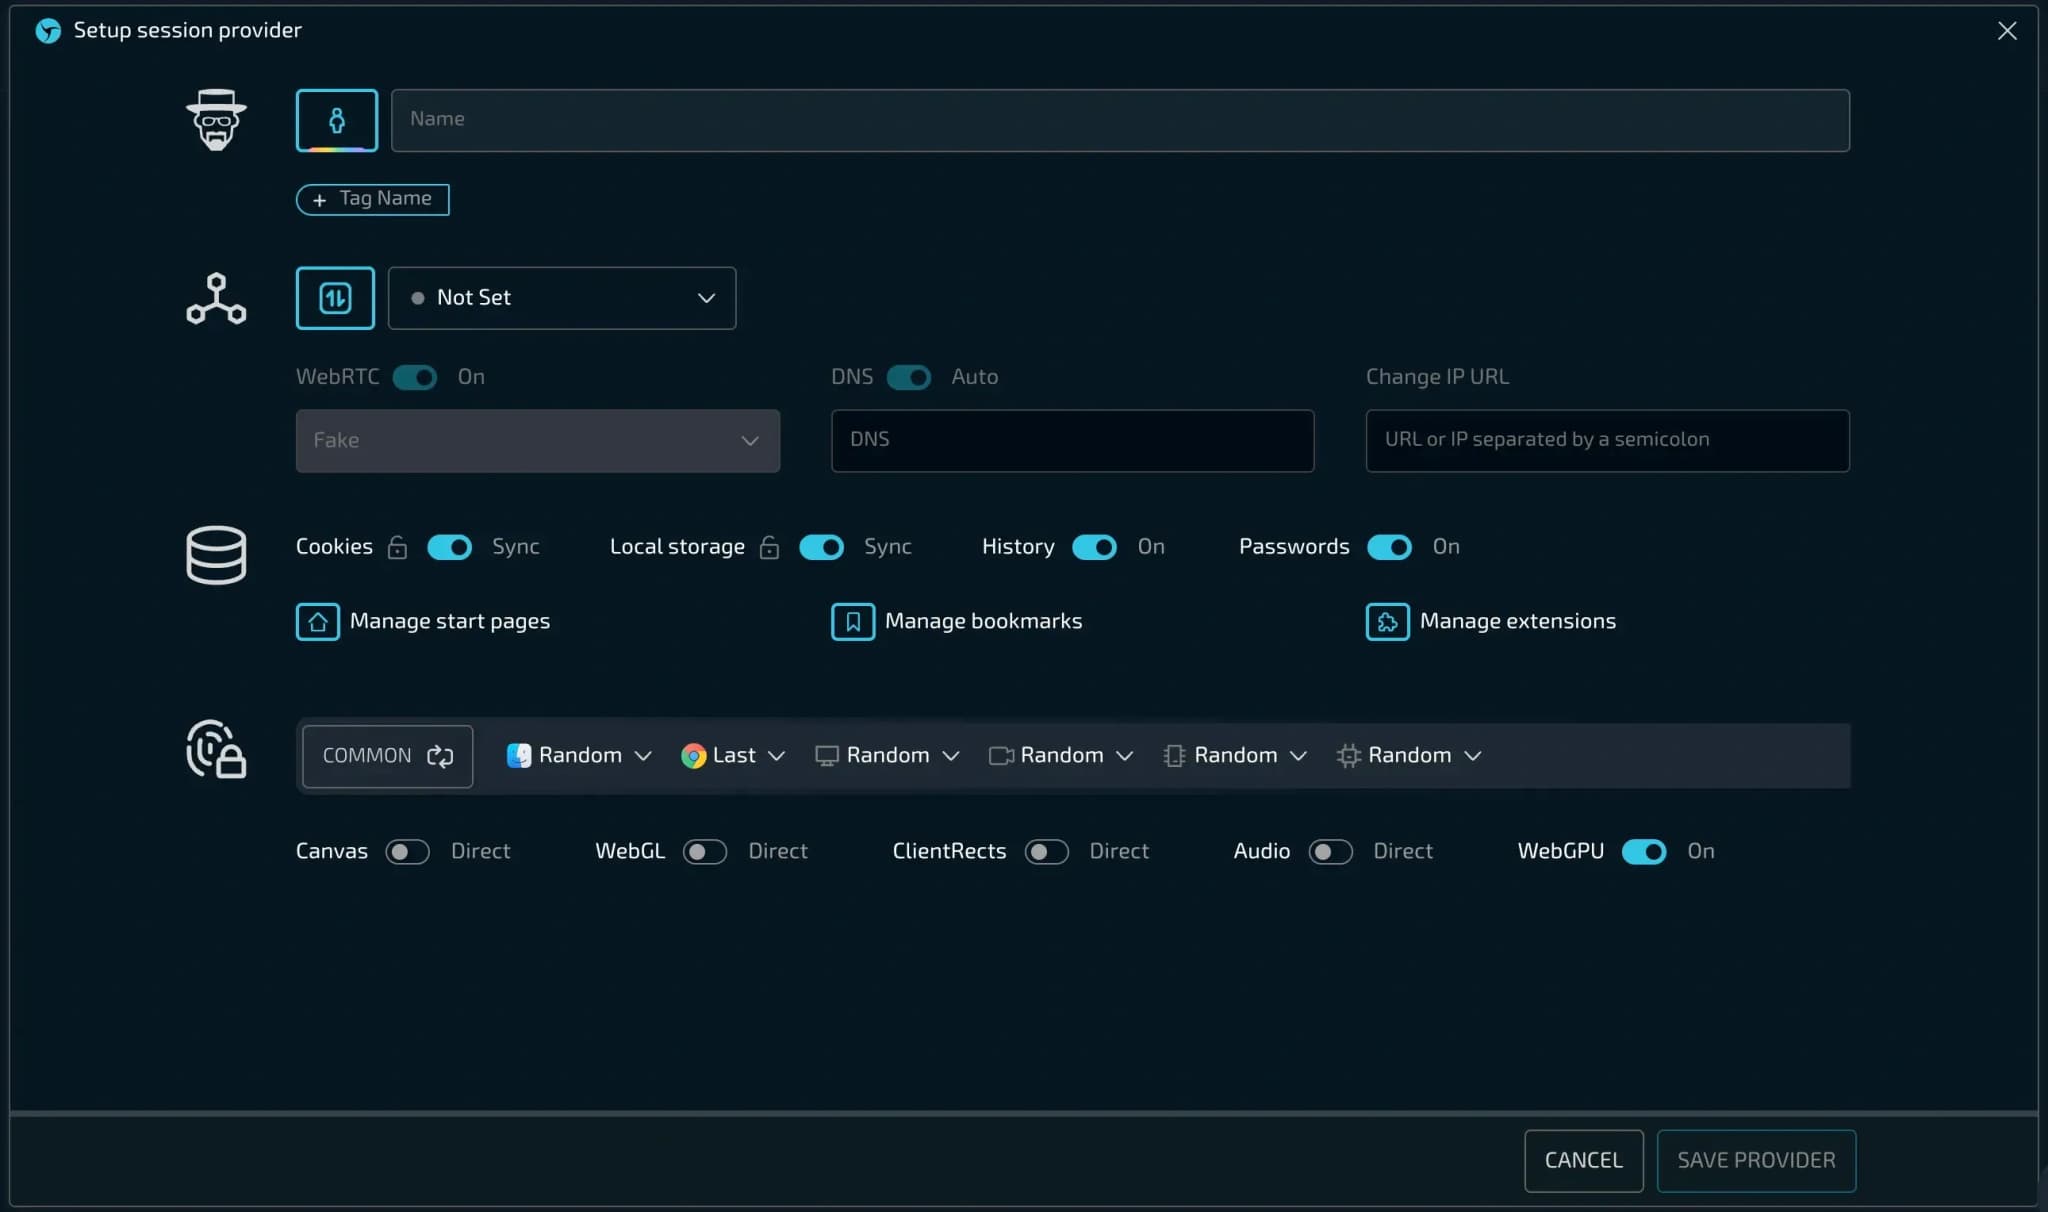Open Manage start pages home icon

(x=317, y=622)
